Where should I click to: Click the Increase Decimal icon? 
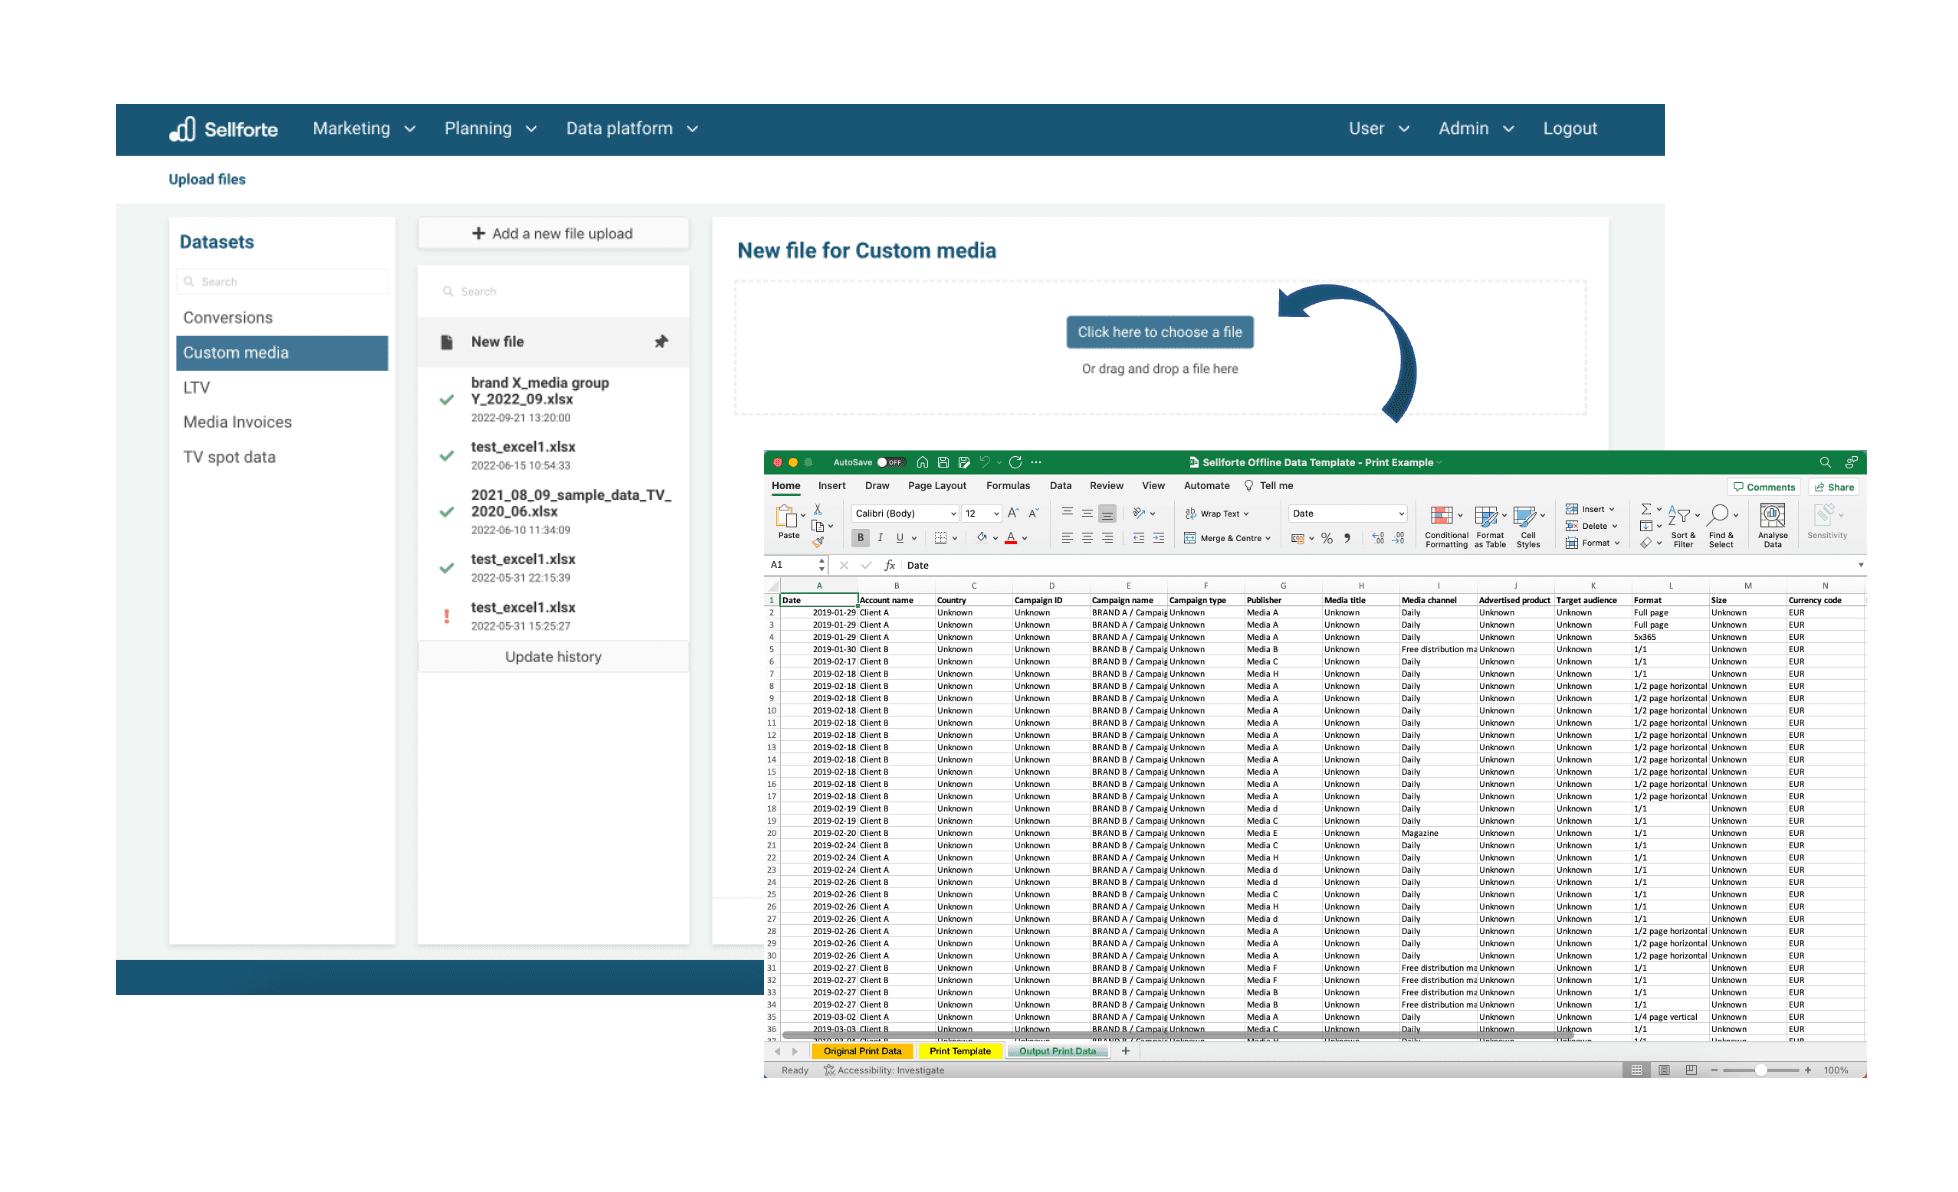click(x=1378, y=538)
